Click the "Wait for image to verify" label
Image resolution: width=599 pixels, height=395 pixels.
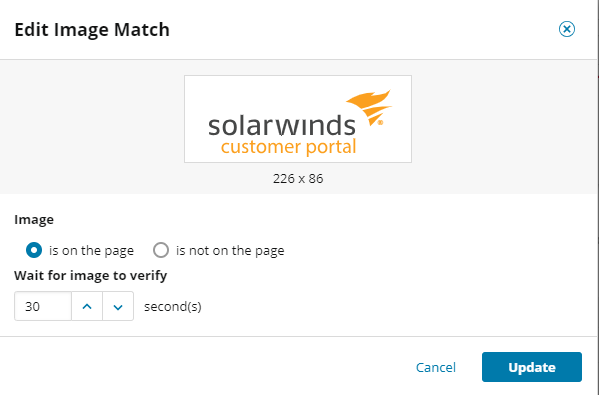coord(91,276)
